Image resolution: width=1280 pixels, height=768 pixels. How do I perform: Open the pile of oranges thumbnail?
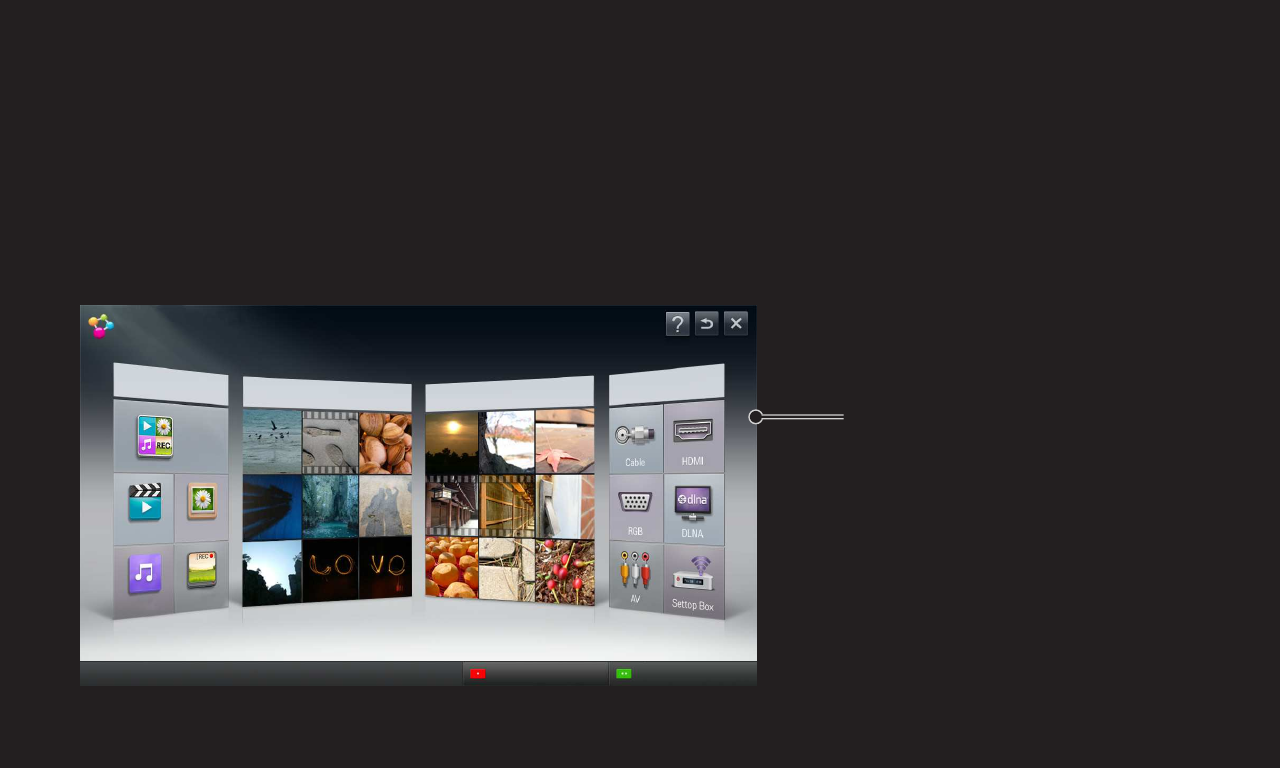tap(451, 567)
